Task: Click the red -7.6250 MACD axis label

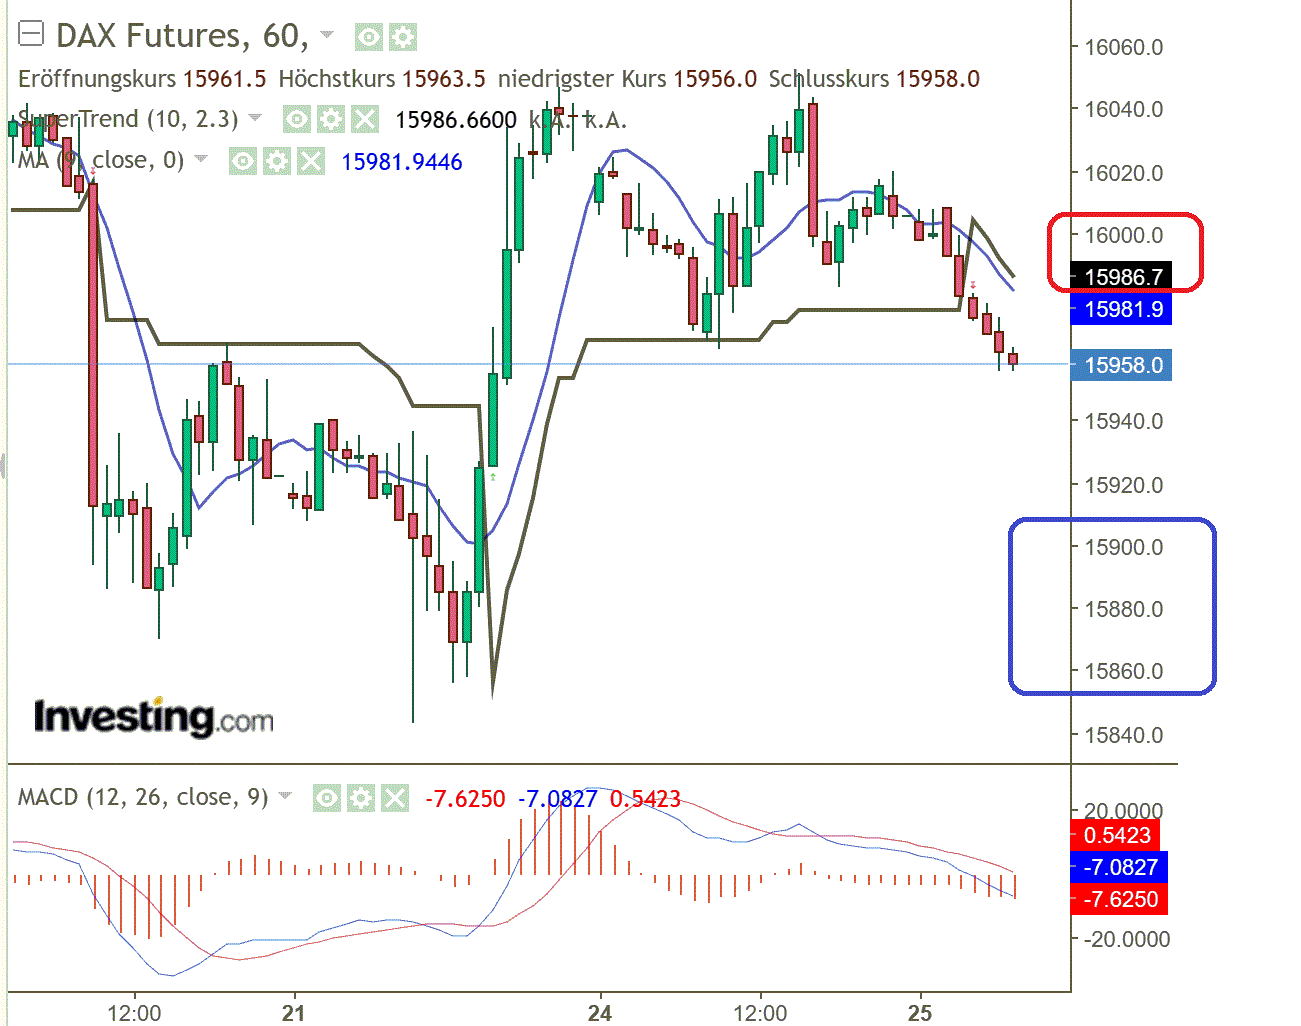Action: coord(1119,899)
